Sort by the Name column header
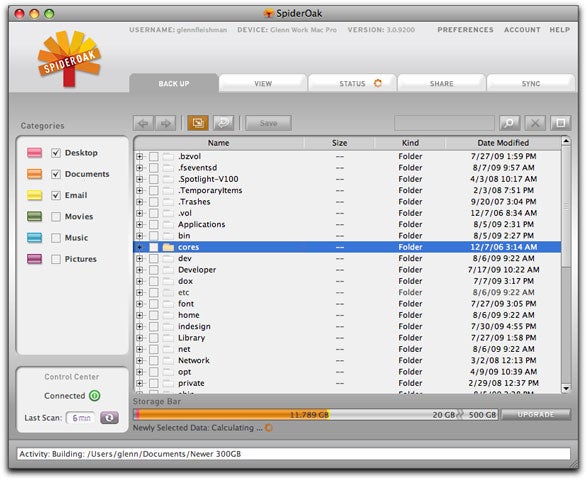This screenshot has width=586, height=479. 219,143
